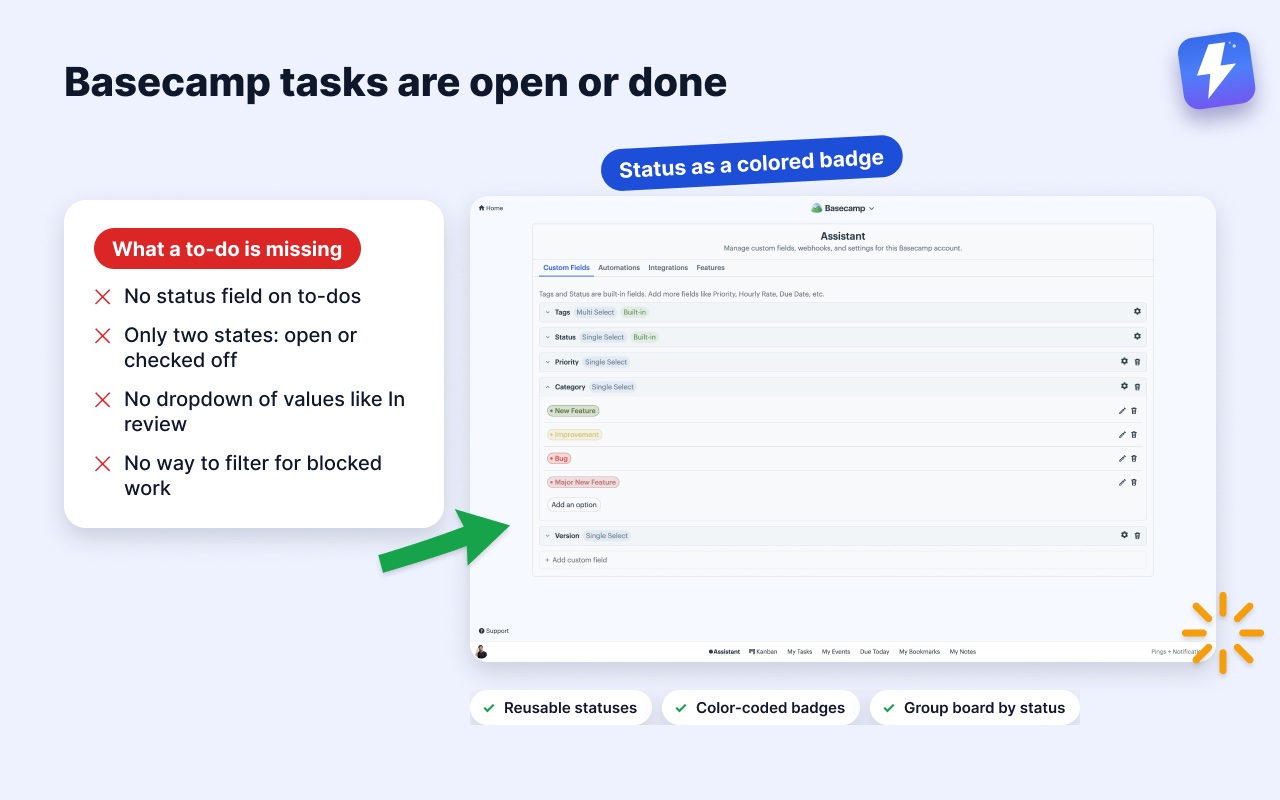Delete the Version field with trash icon
Image resolution: width=1280 pixels, height=800 pixels.
pyautogui.click(x=1137, y=536)
